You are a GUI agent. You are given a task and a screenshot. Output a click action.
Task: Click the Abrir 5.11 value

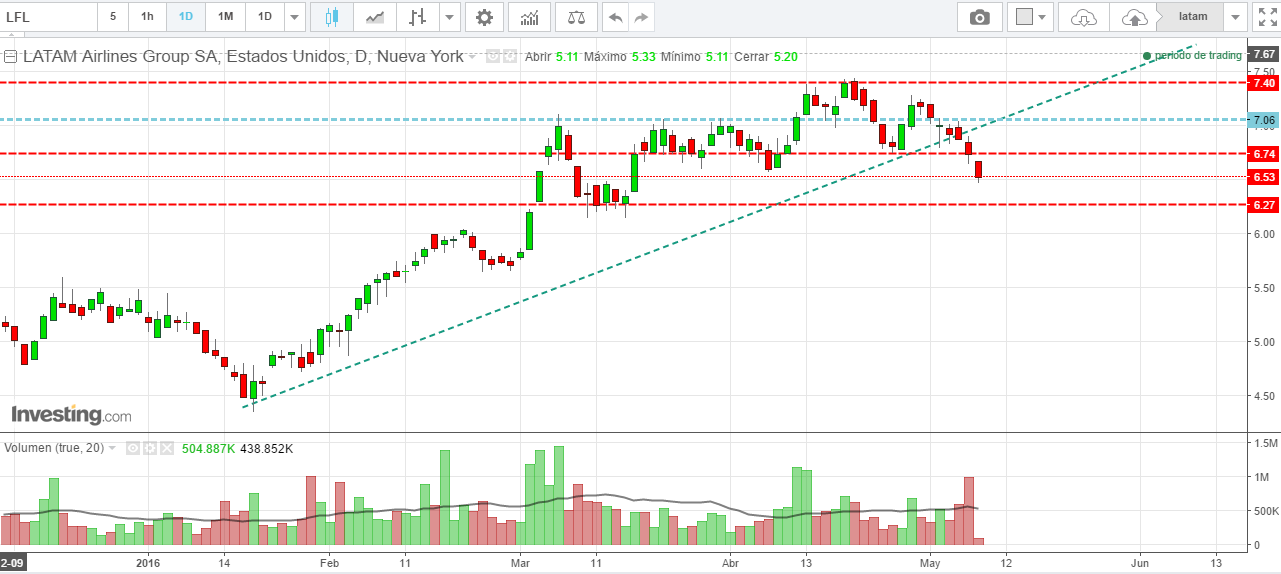pos(567,57)
